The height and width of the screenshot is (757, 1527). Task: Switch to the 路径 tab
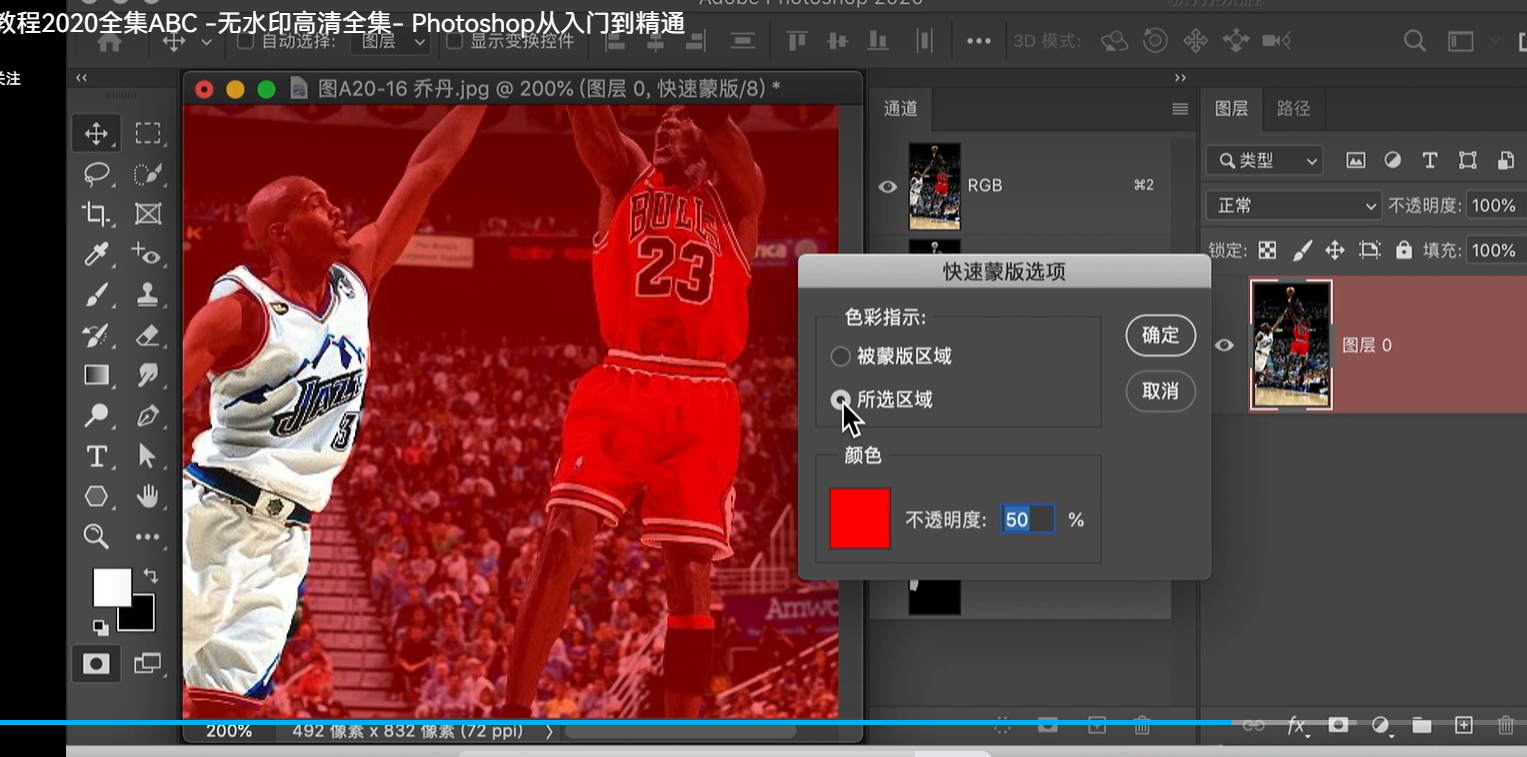click(x=1293, y=108)
